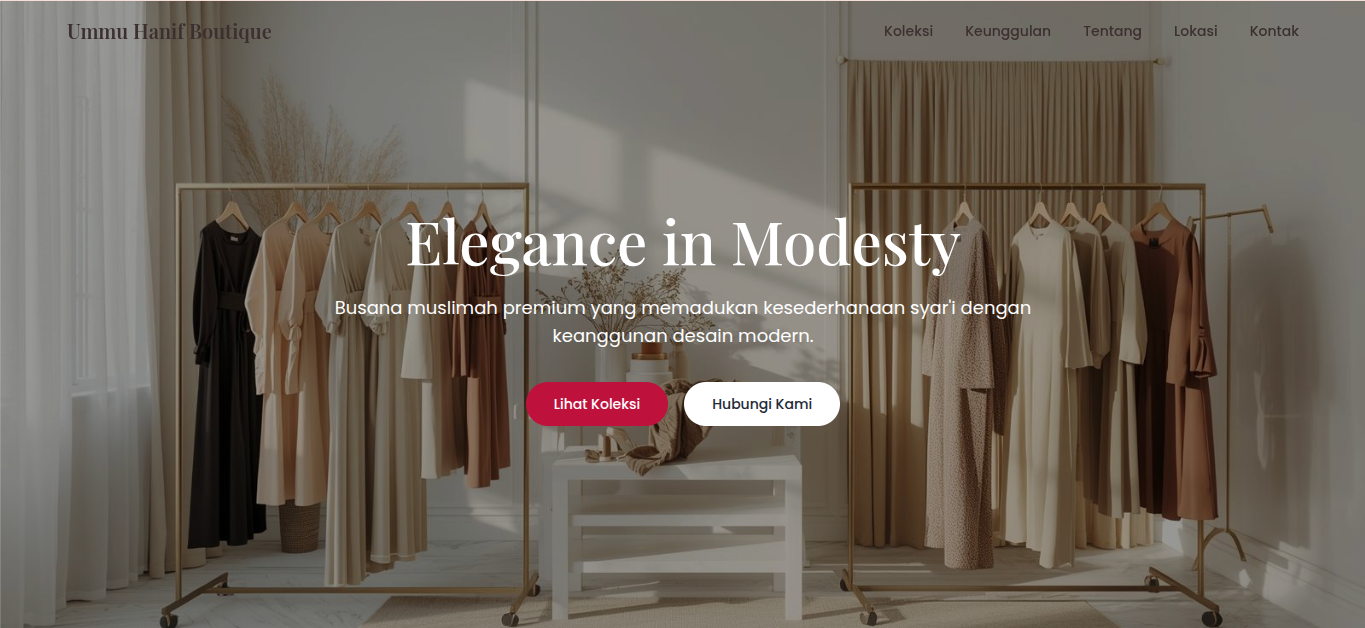The width and height of the screenshot is (1365, 628).
Task: Go to the Keunggulan section
Action: tap(1007, 31)
